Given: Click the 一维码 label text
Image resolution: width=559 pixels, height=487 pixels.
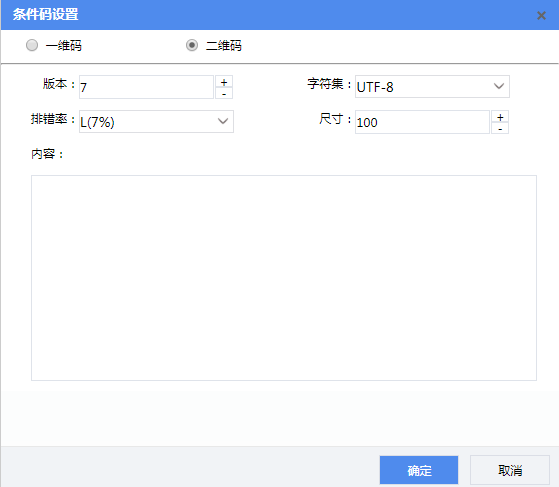Looking at the screenshot, I should 63,46.
